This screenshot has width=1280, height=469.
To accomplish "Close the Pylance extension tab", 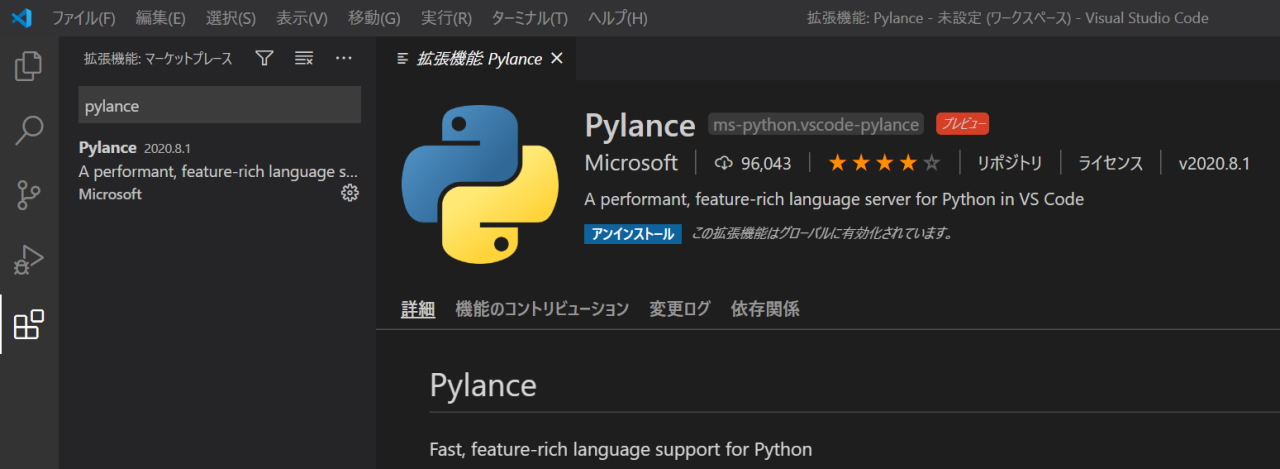I will pyautogui.click(x=557, y=59).
